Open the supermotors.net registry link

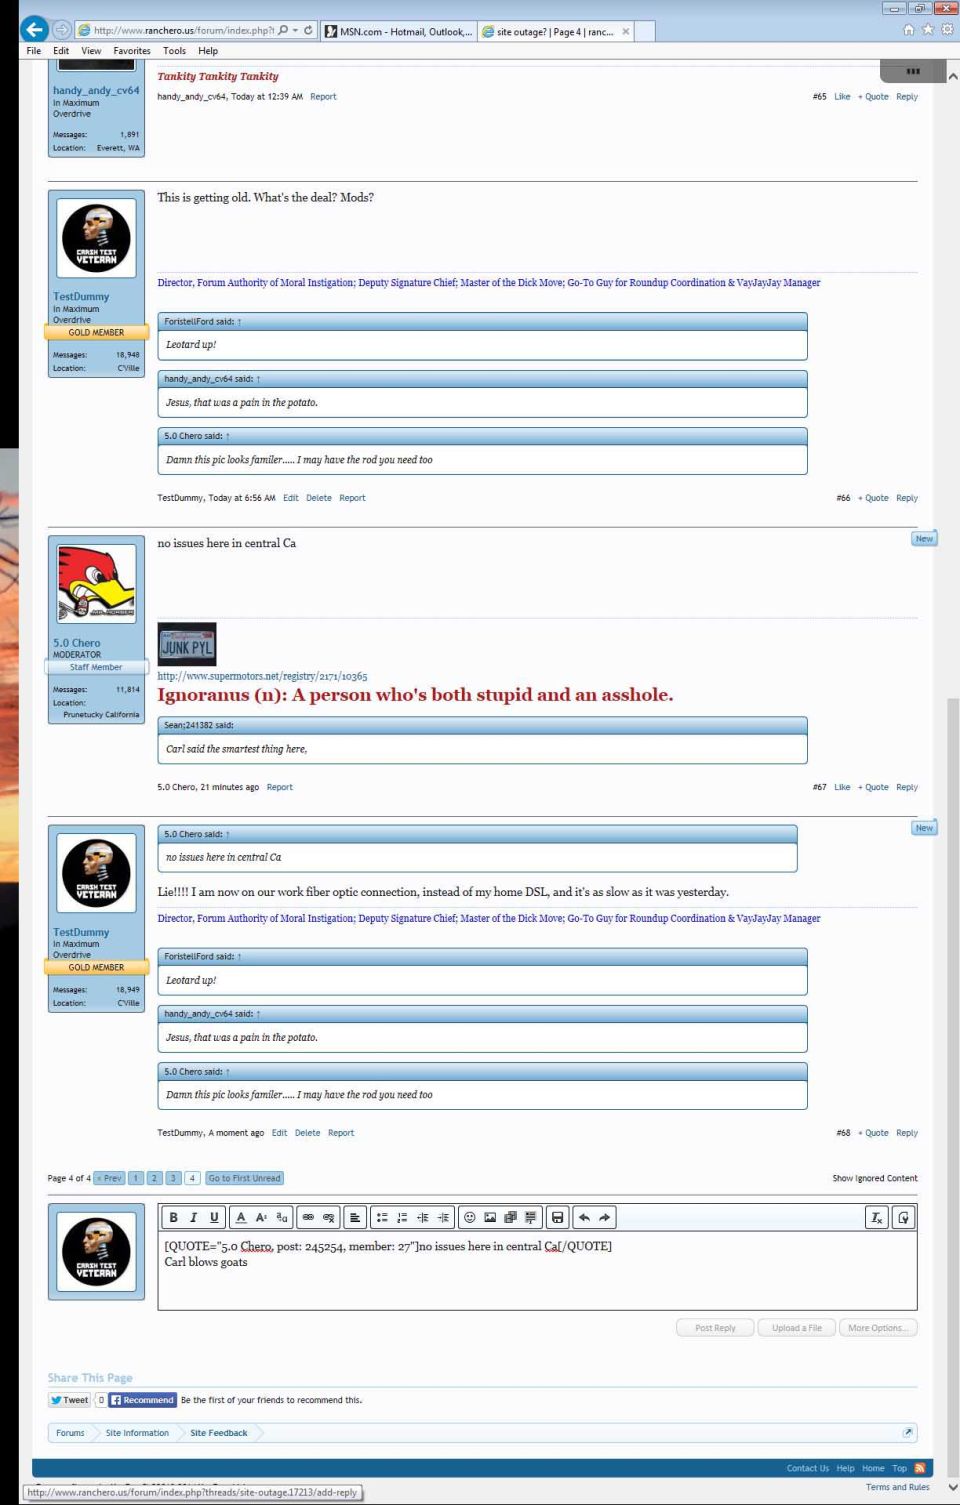tap(262, 676)
